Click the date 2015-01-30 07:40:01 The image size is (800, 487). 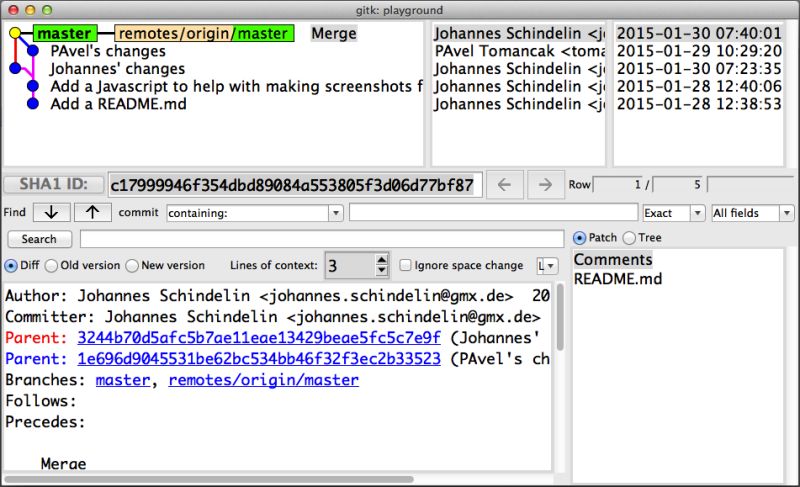[699, 34]
